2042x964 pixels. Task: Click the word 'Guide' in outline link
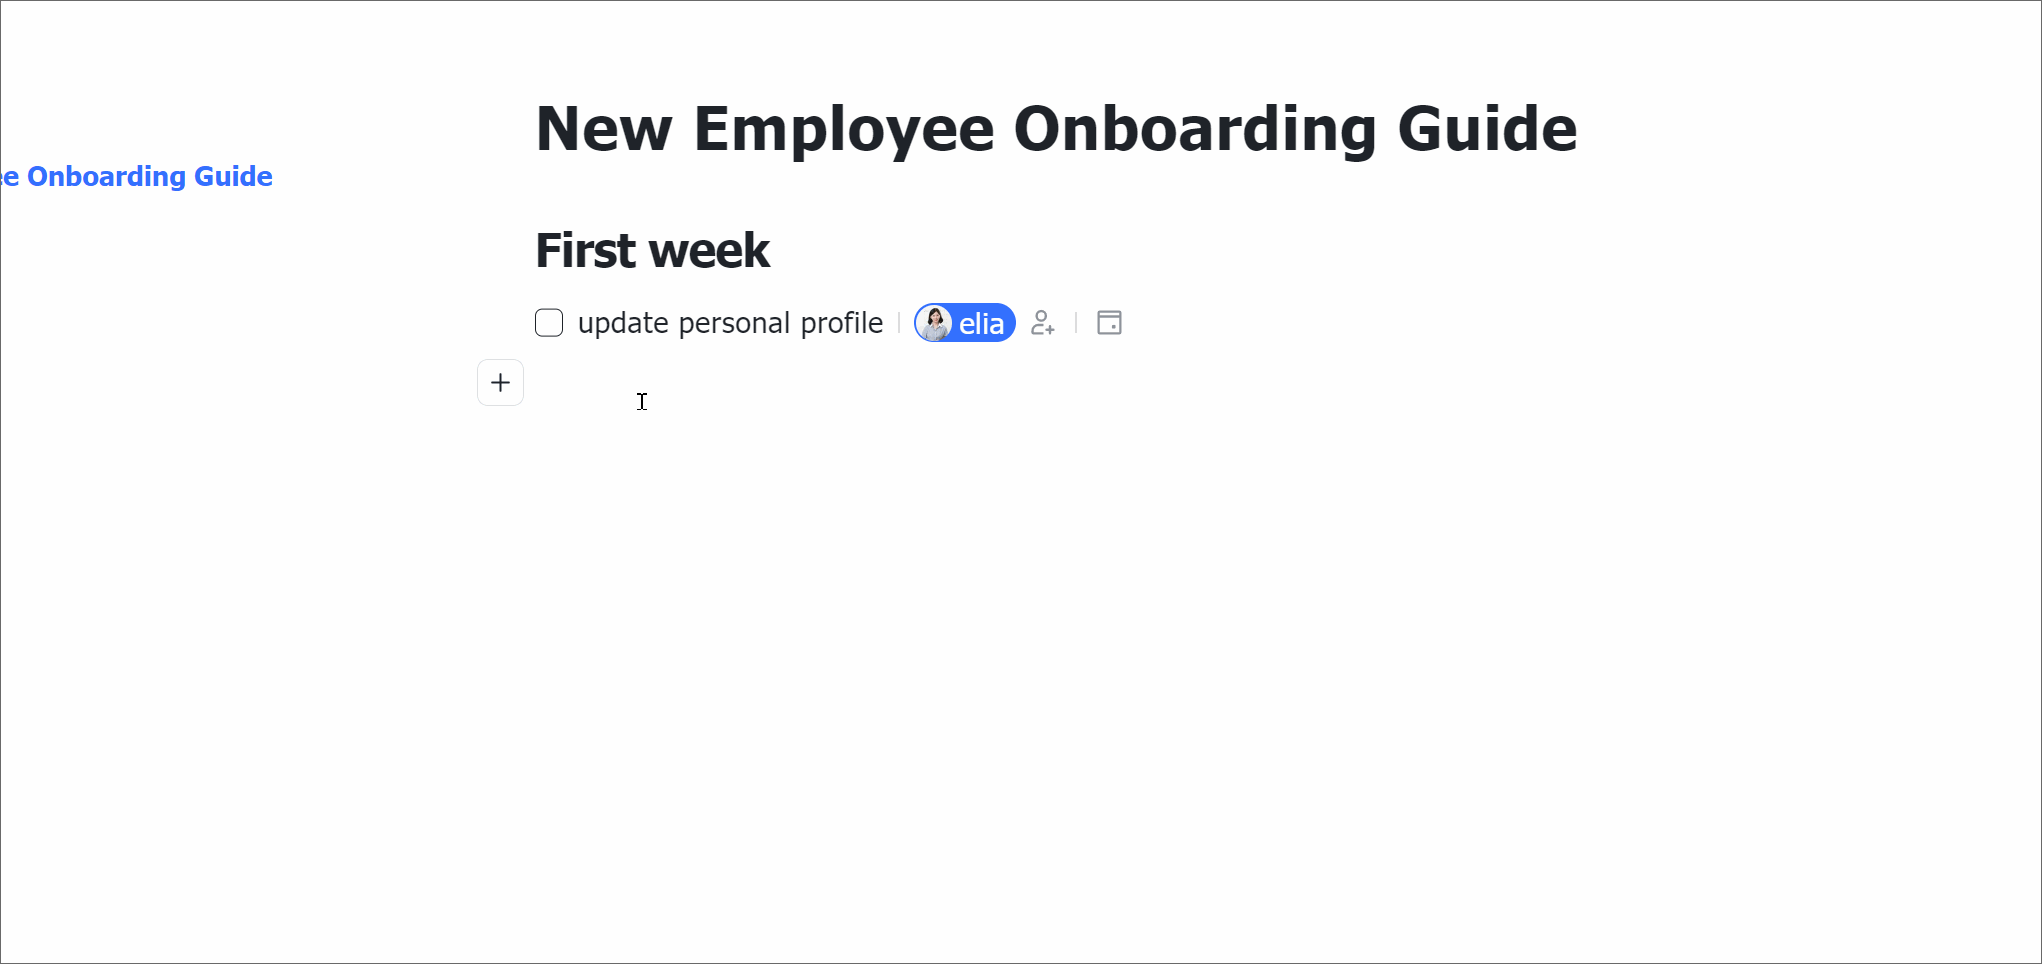coord(233,176)
